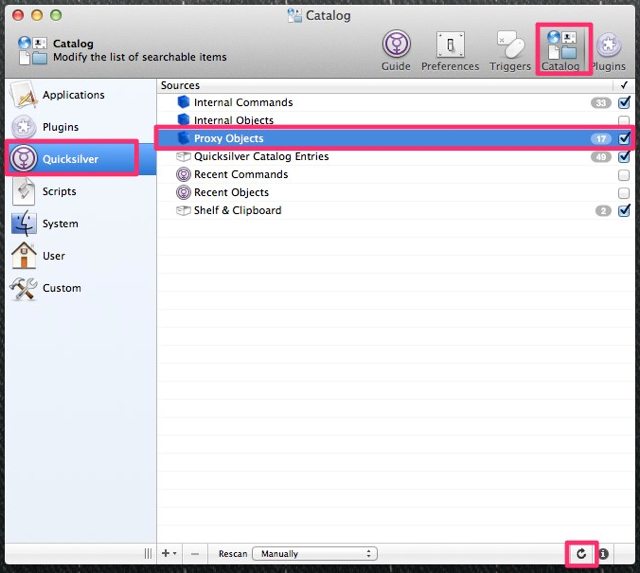Click the info button at bottom right
This screenshot has width=640, height=573.
[x=604, y=554]
